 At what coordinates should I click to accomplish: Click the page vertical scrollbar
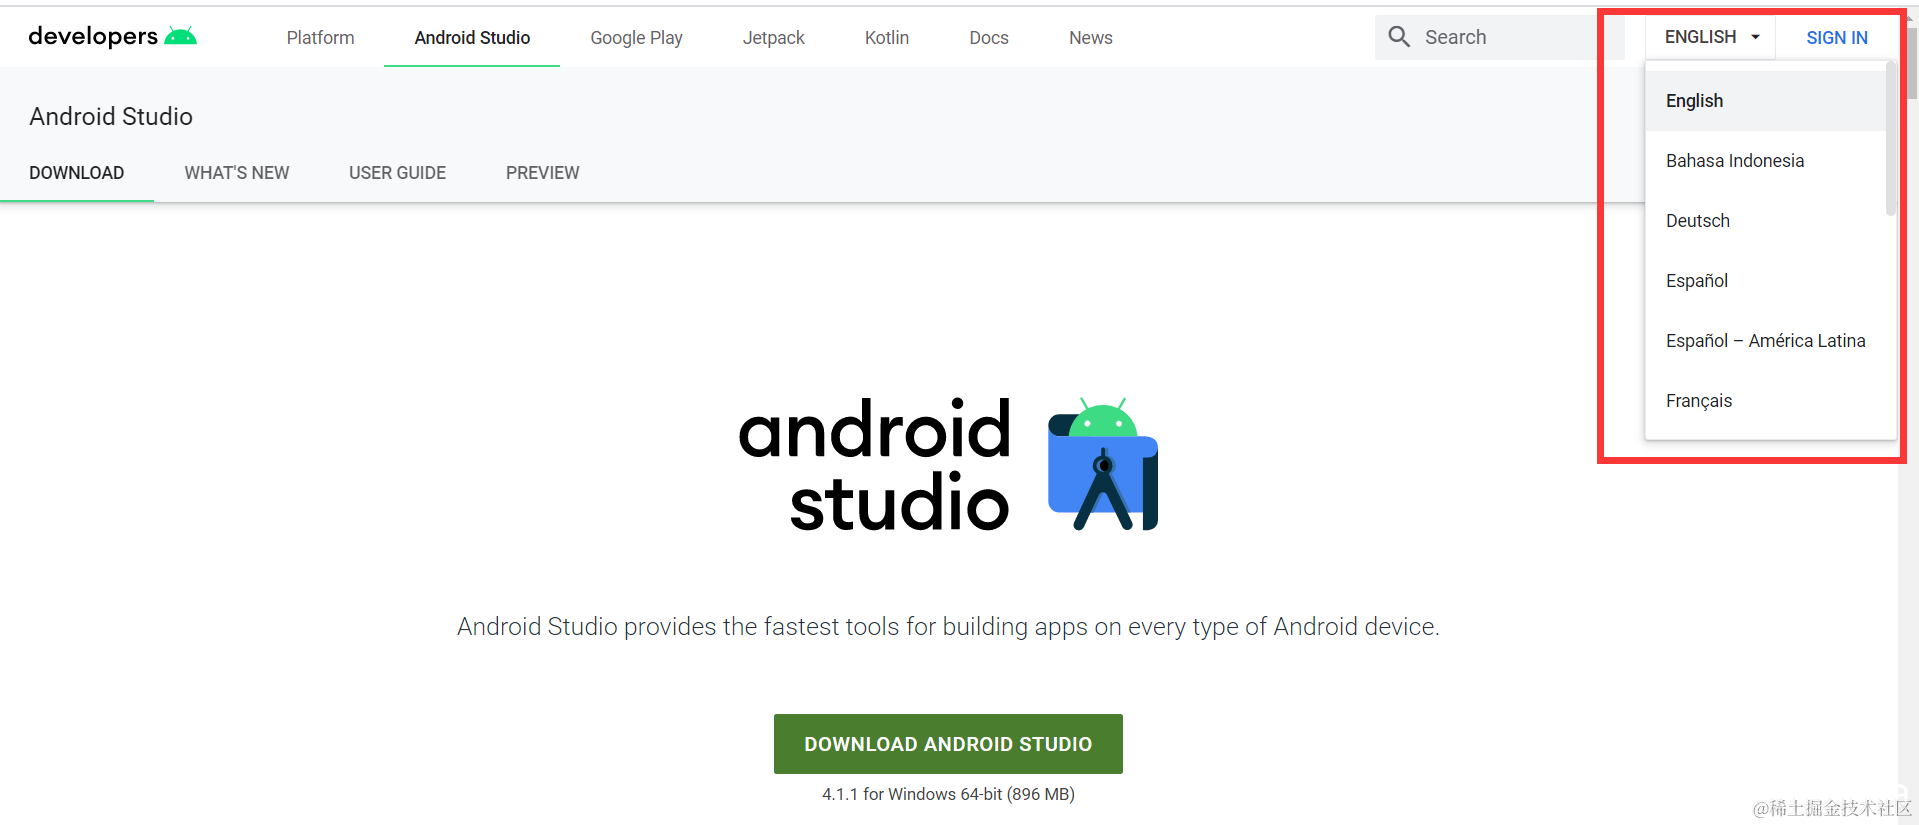click(x=1911, y=64)
